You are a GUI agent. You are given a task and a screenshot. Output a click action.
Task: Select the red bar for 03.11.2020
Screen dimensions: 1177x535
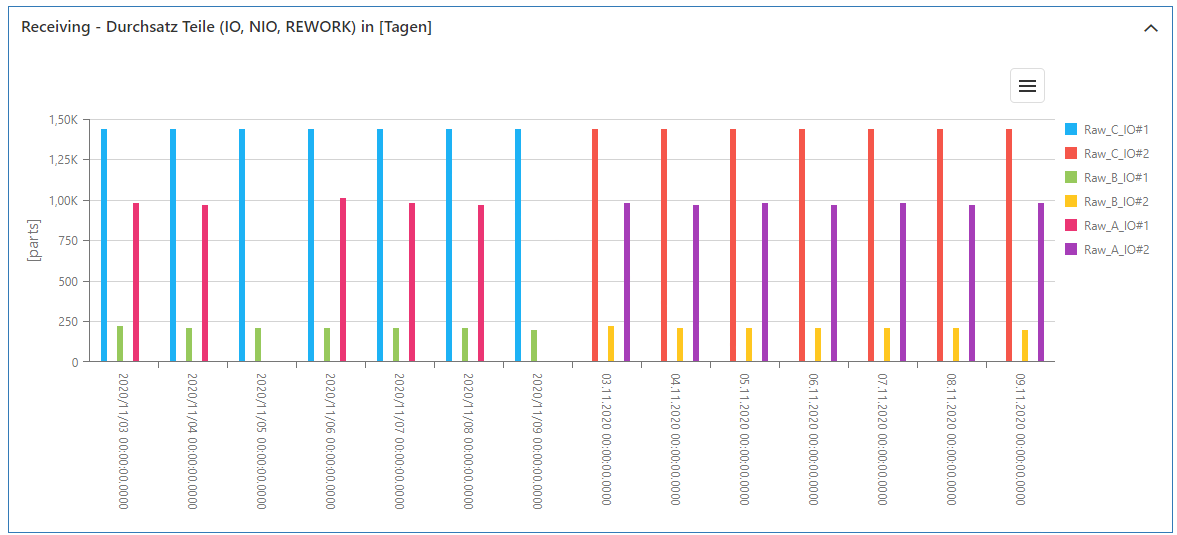point(595,245)
